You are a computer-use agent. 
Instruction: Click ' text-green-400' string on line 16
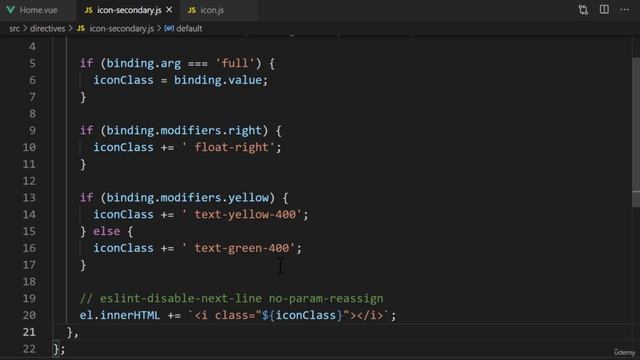coord(238,248)
